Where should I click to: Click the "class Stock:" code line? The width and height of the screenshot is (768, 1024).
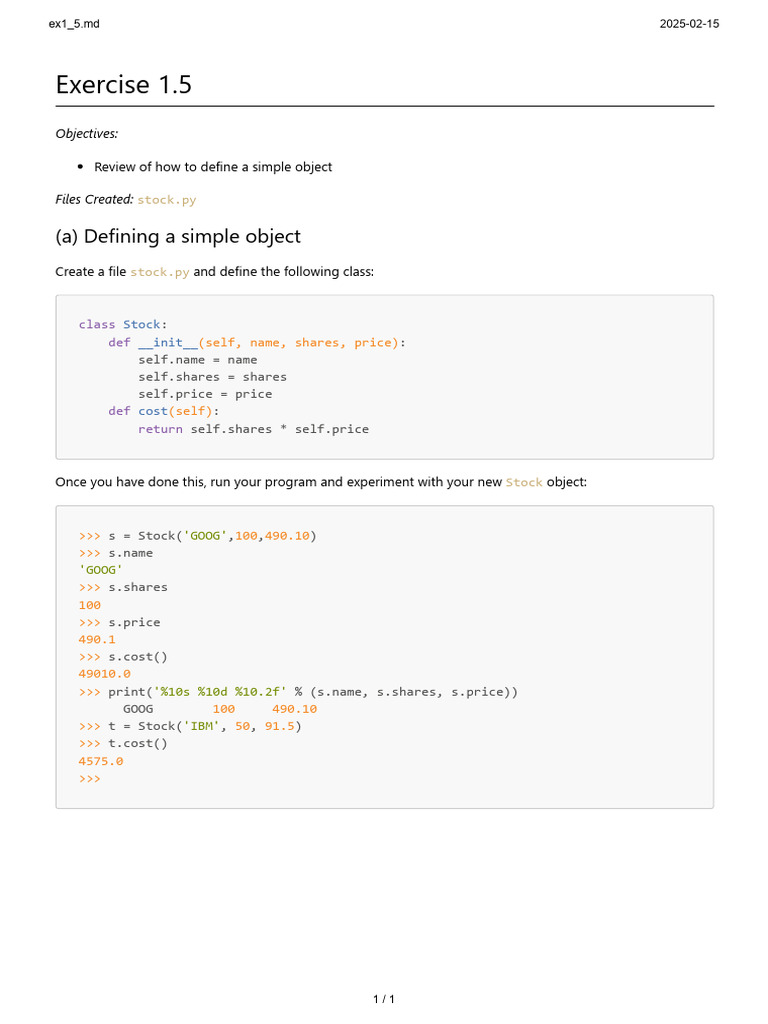tap(123, 324)
